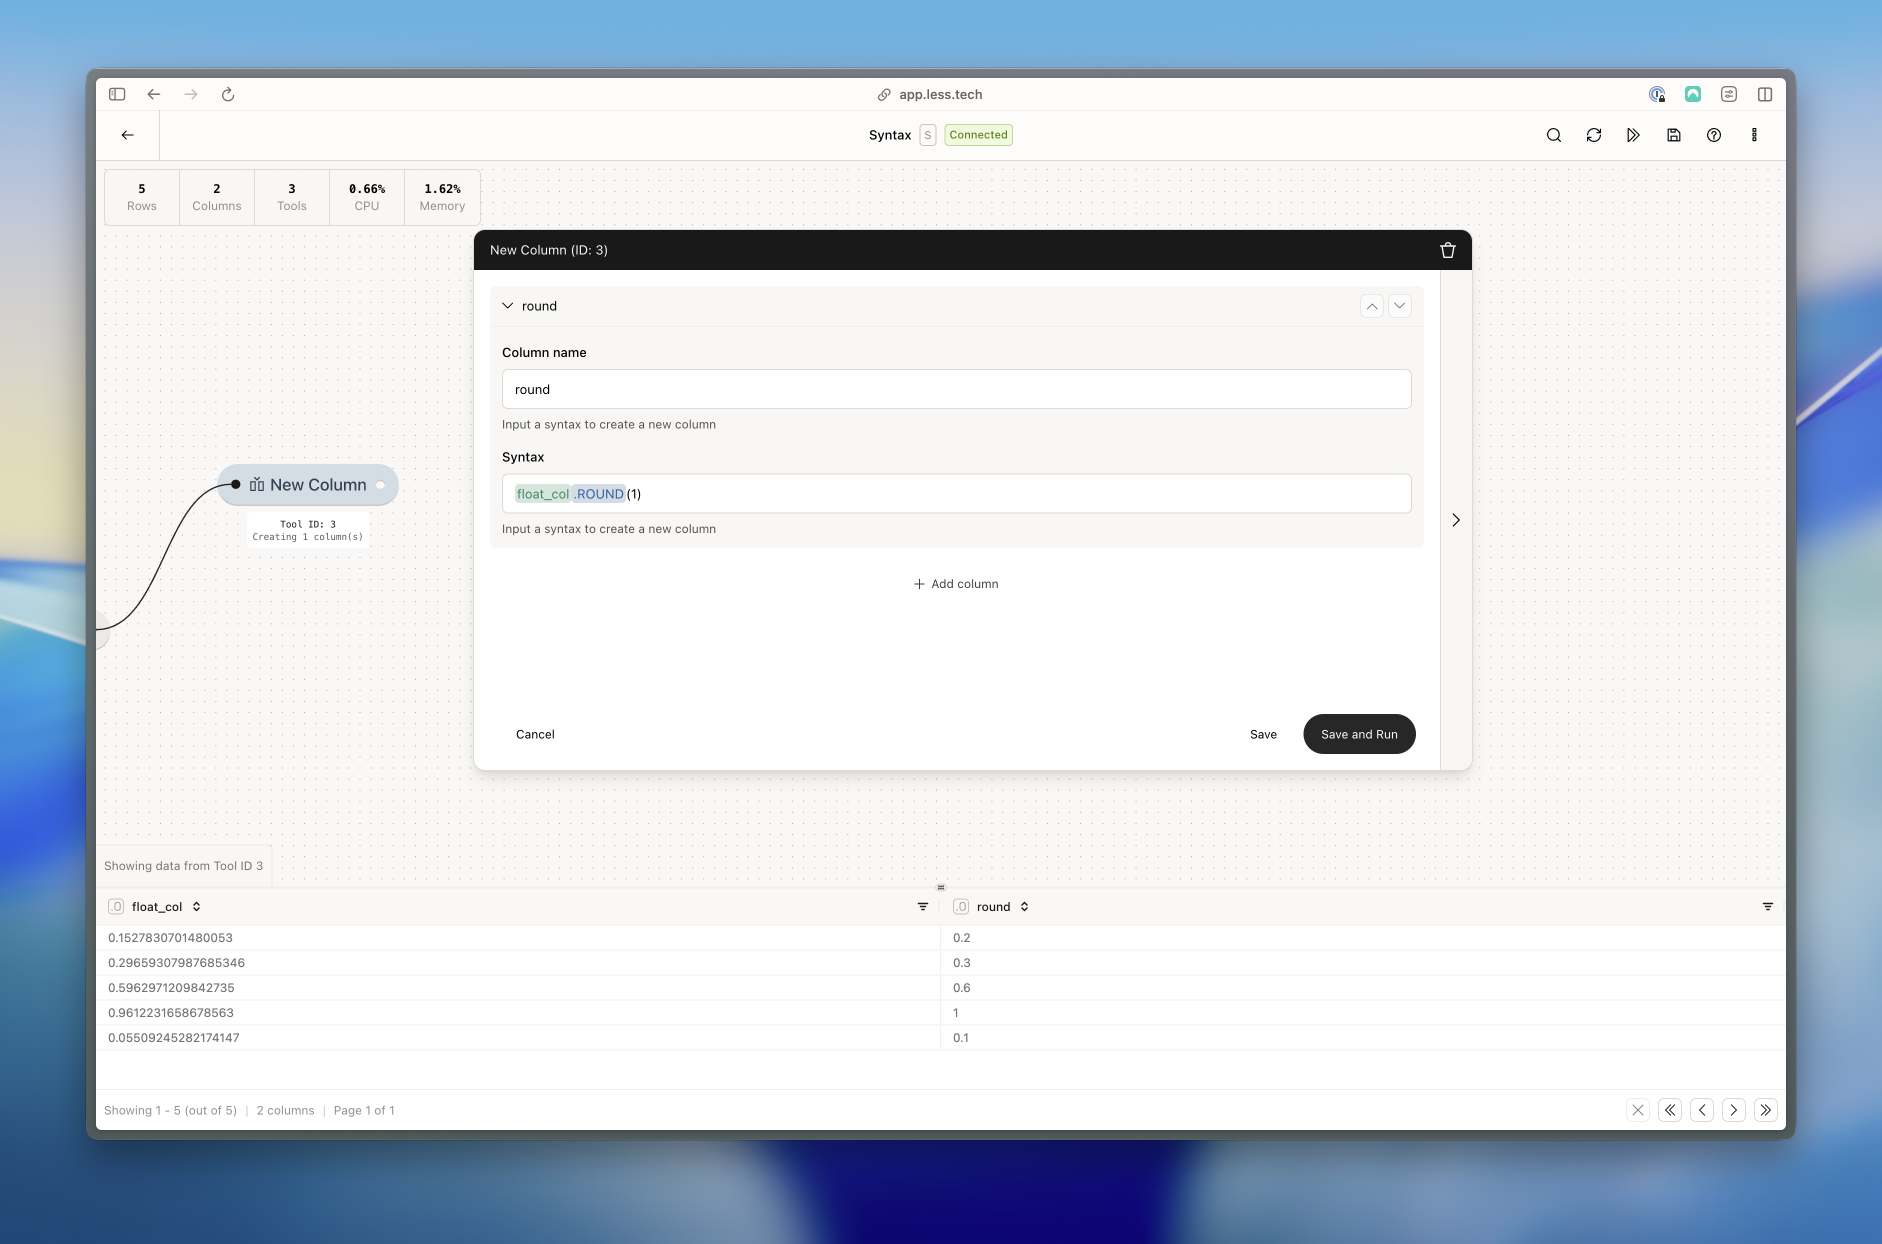The width and height of the screenshot is (1882, 1244).
Task: Click the browser forward arrow
Action: [191, 94]
